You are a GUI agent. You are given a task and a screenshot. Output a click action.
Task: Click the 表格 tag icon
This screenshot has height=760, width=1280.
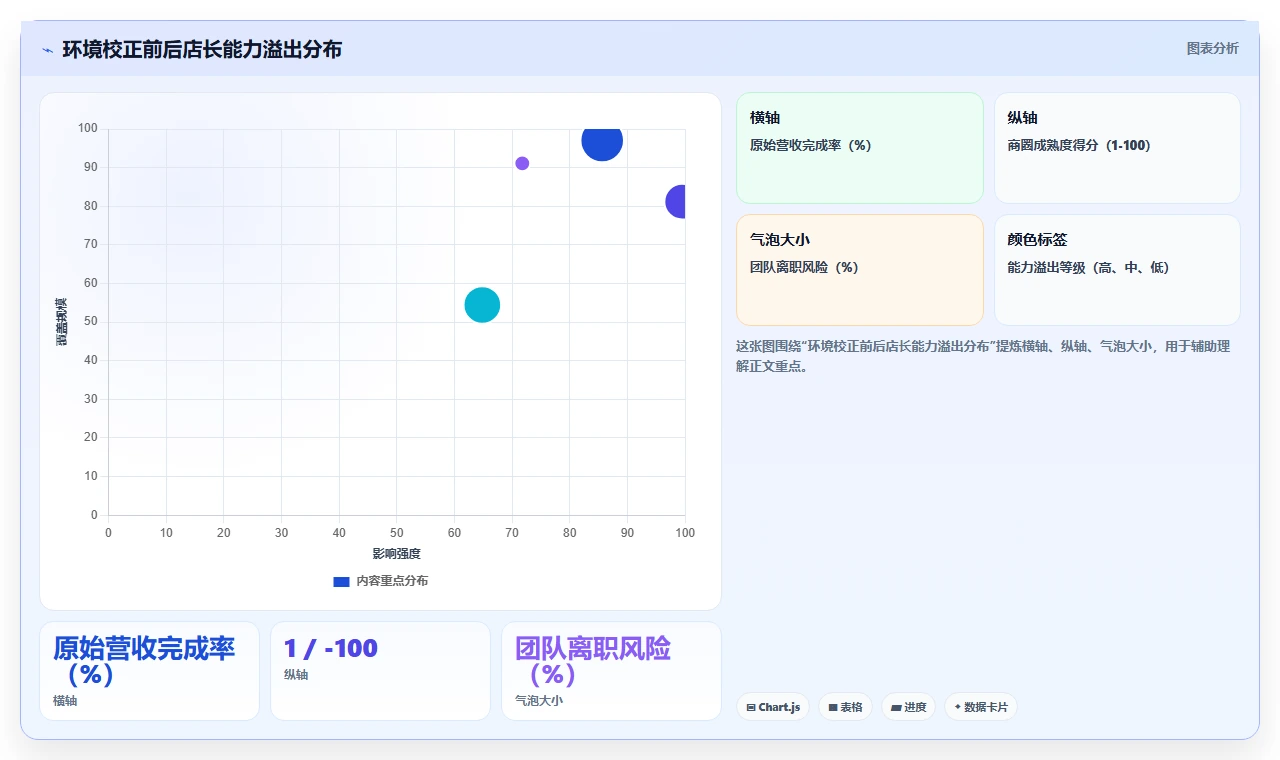pyautogui.click(x=833, y=707)
